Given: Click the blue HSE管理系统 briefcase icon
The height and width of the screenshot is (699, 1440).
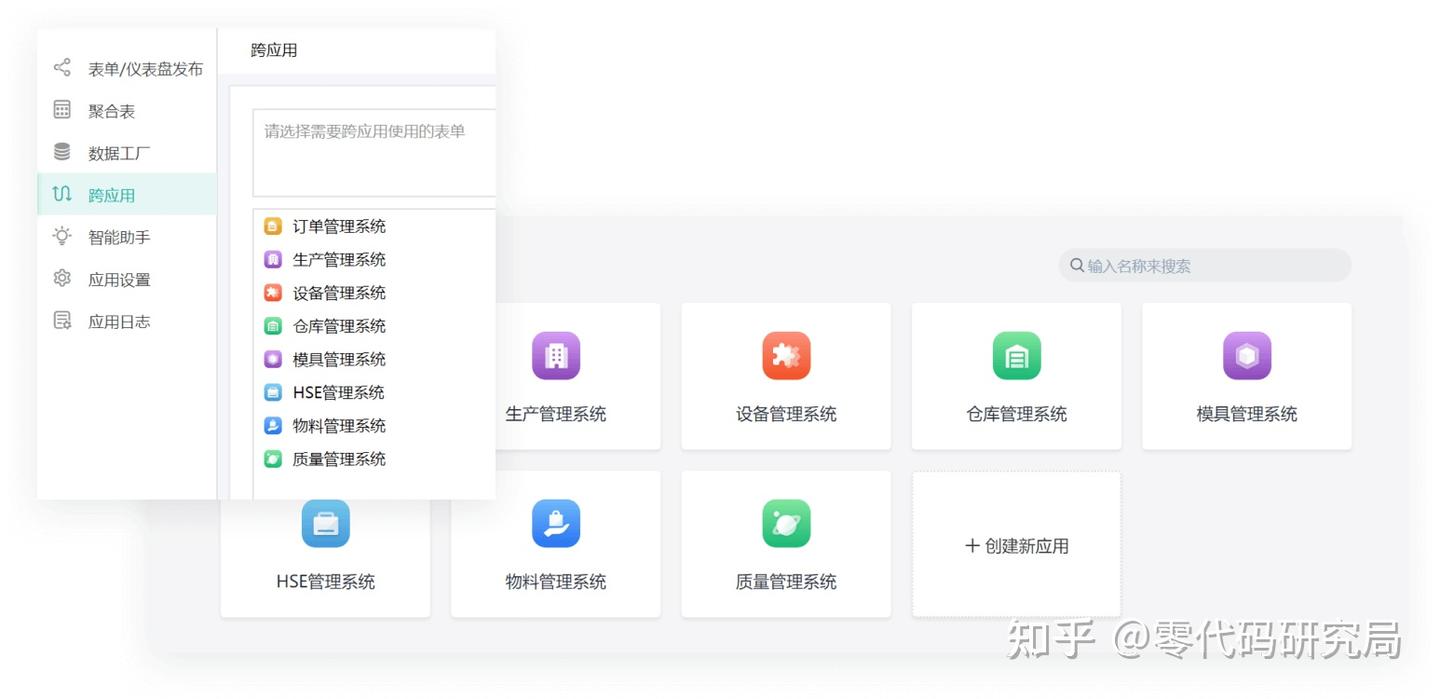Looking at the screenshot, I should [326, 524].
